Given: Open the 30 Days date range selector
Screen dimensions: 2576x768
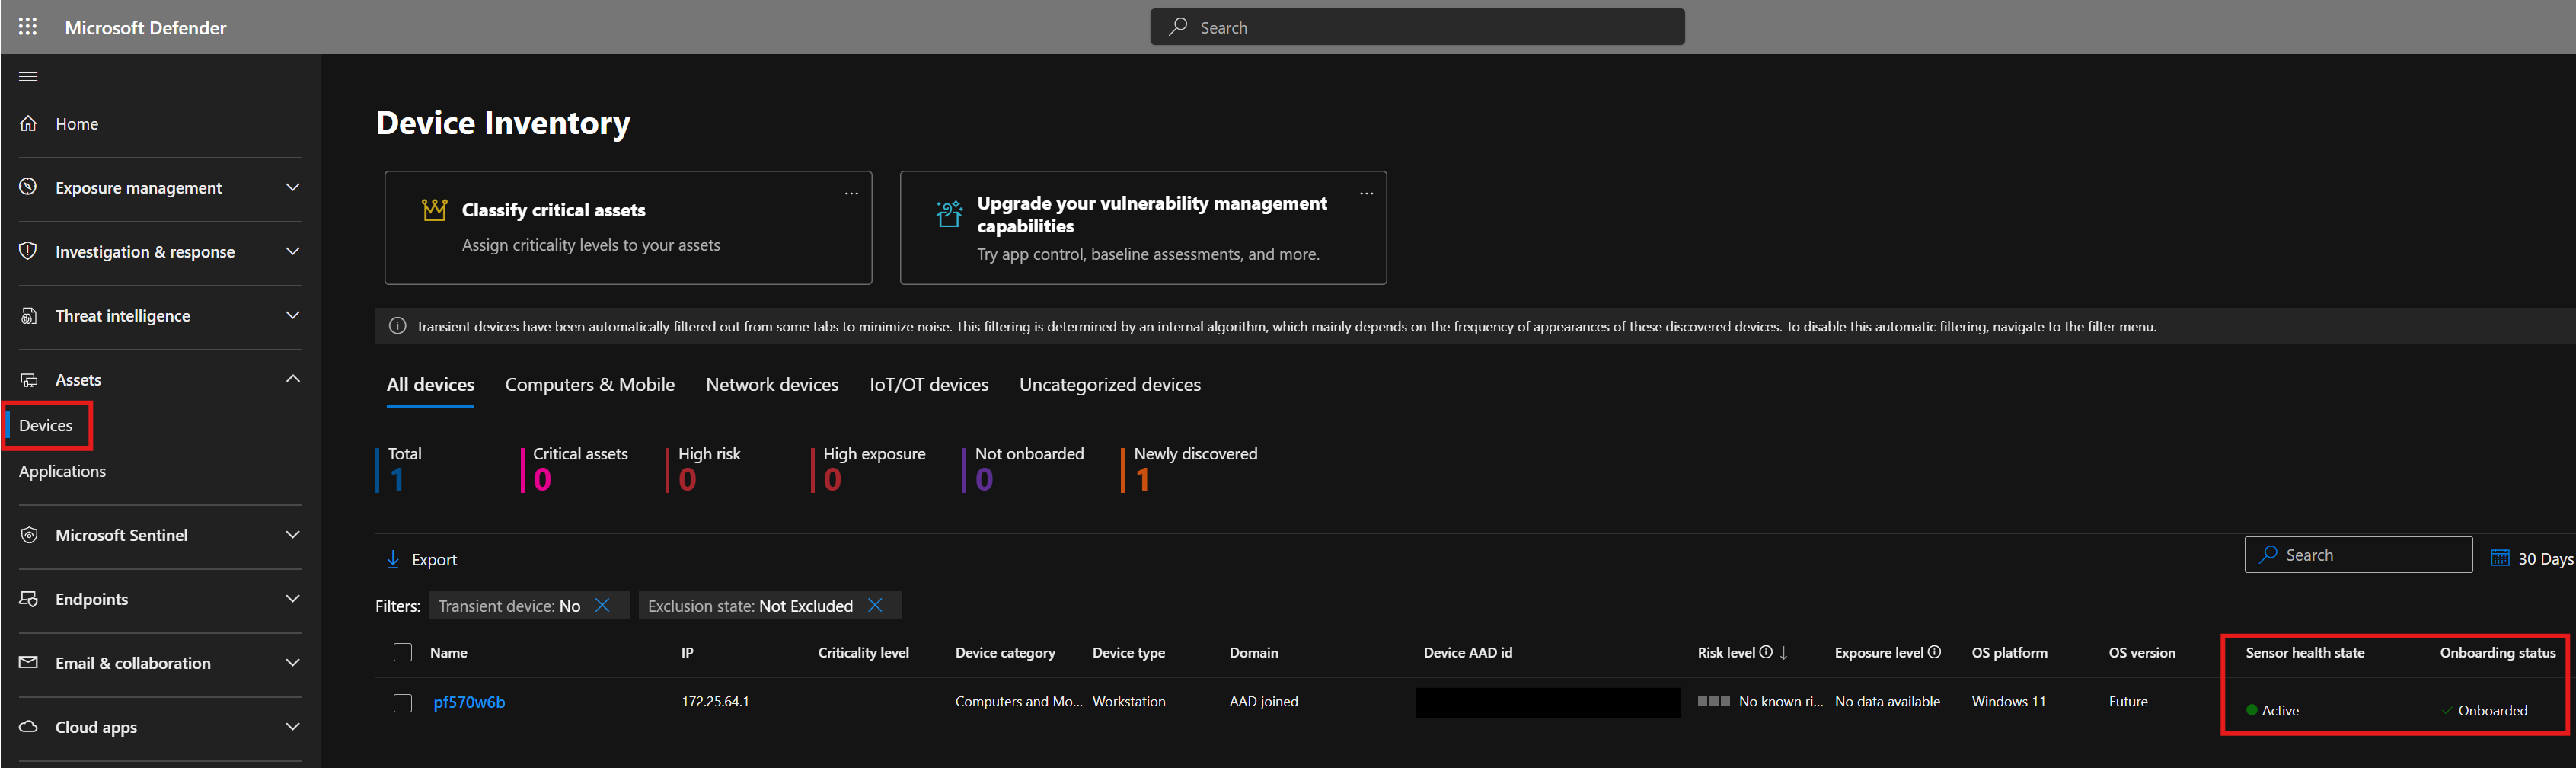Looking at the screenshot, I should (x=2533, y=558).
